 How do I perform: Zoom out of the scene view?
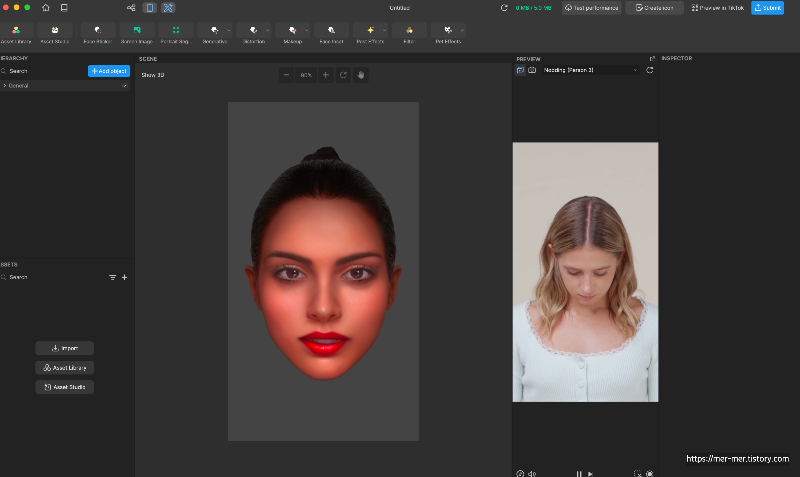pos(286,75)
